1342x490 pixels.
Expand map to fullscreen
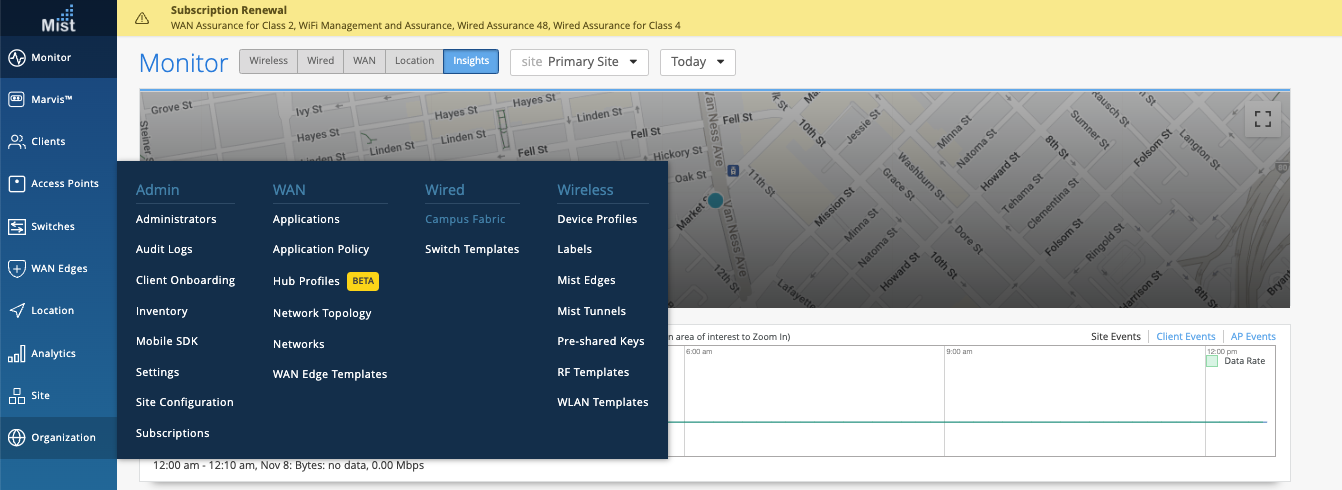(x=1262, y=120)
